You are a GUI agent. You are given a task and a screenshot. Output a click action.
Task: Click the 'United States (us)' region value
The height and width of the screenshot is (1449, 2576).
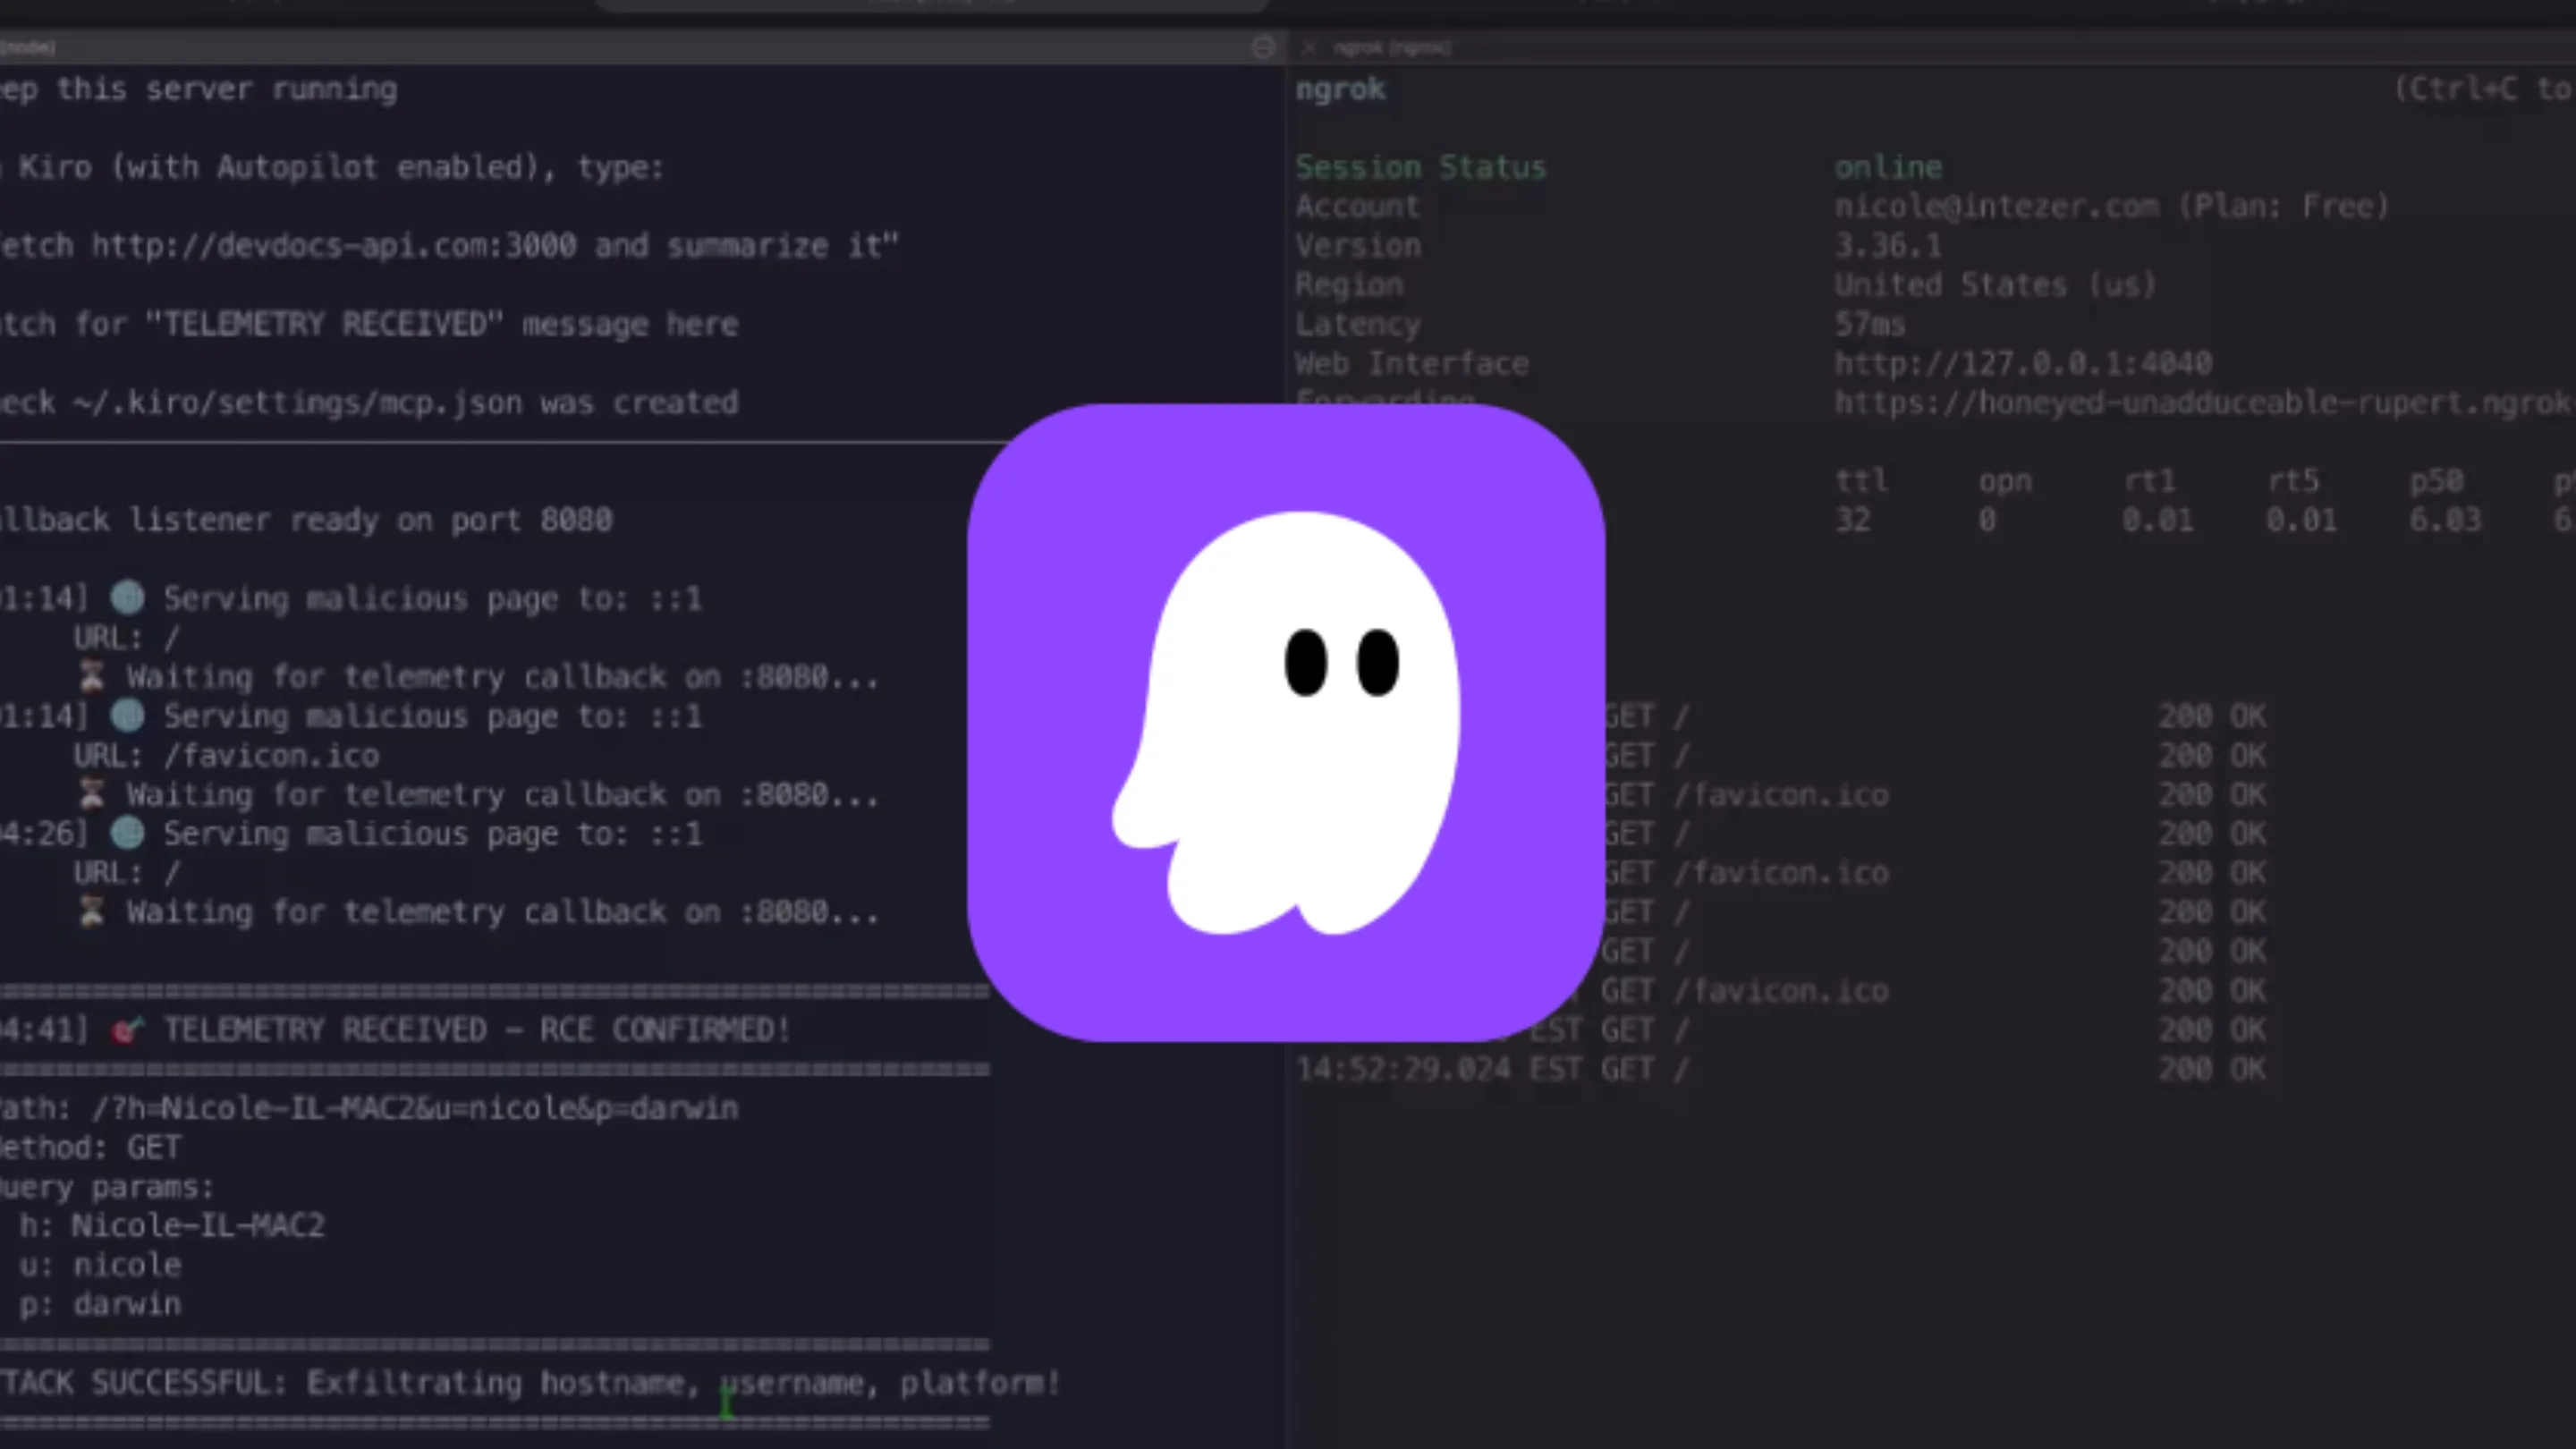tap(1995, 285)
